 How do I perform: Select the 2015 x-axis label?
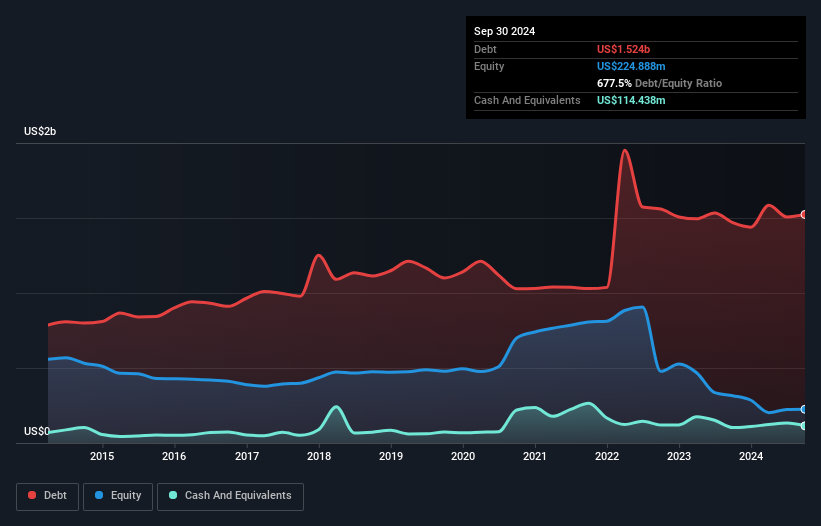[x=102, y=456]
